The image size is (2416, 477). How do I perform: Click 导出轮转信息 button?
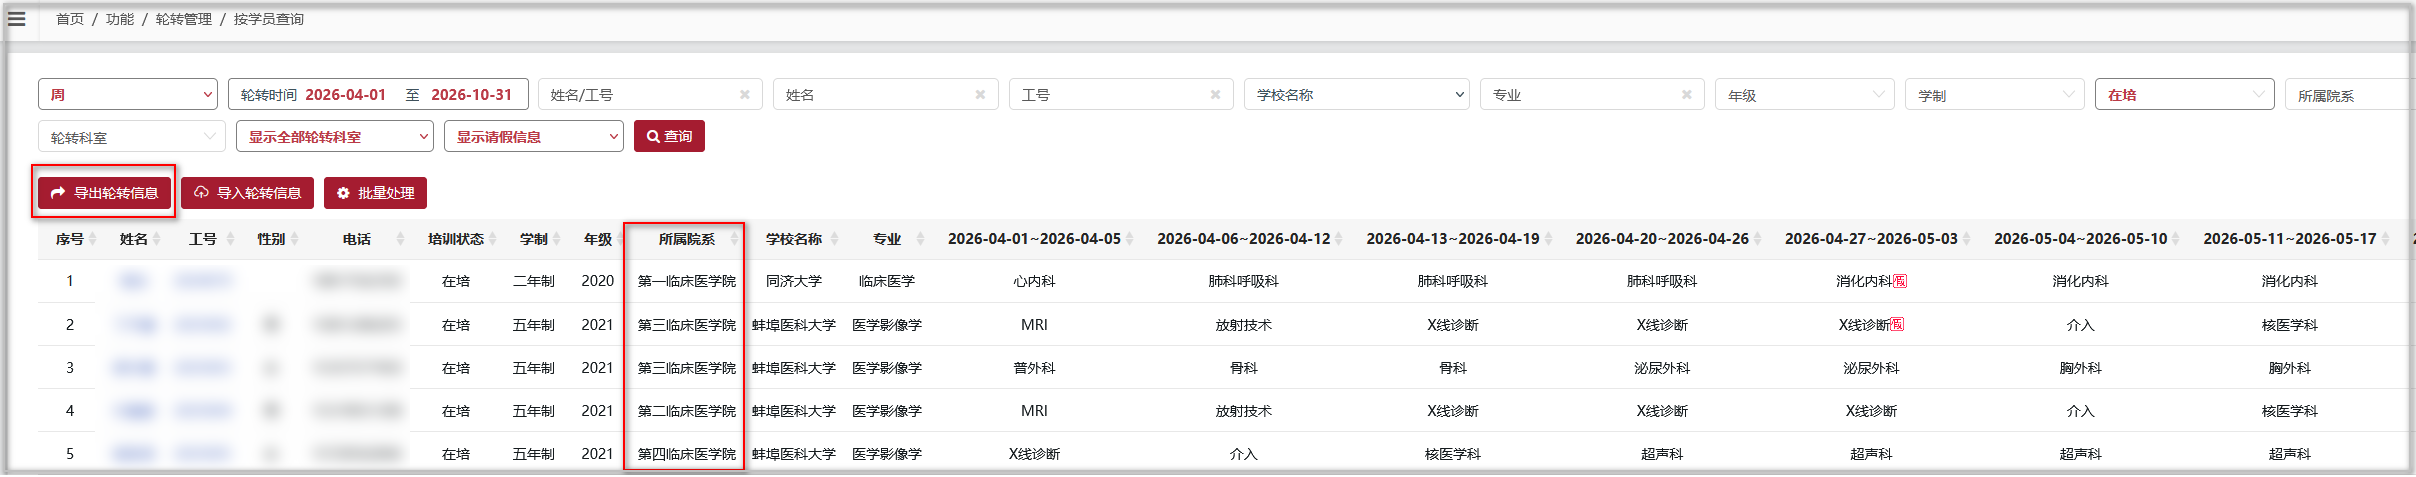click(104, 193)
